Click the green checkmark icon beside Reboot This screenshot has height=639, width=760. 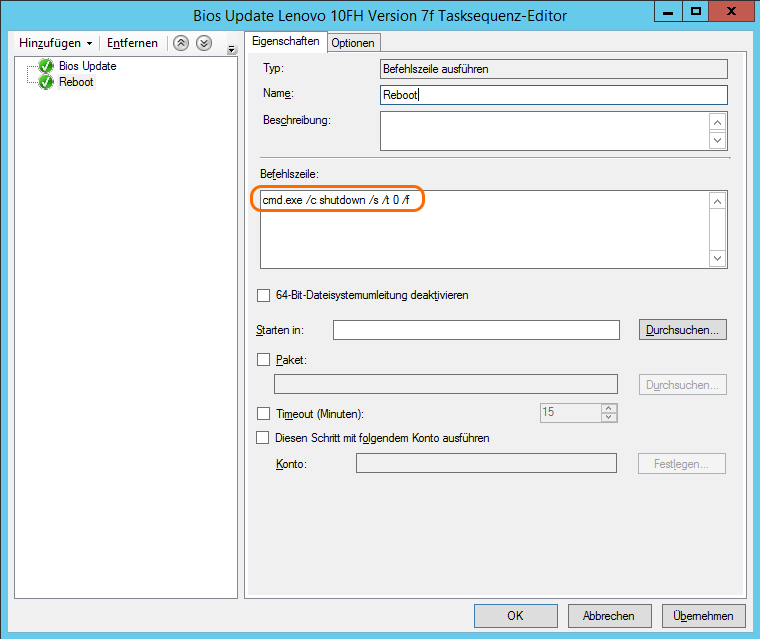pyautogui.click(x=46, y=82)
